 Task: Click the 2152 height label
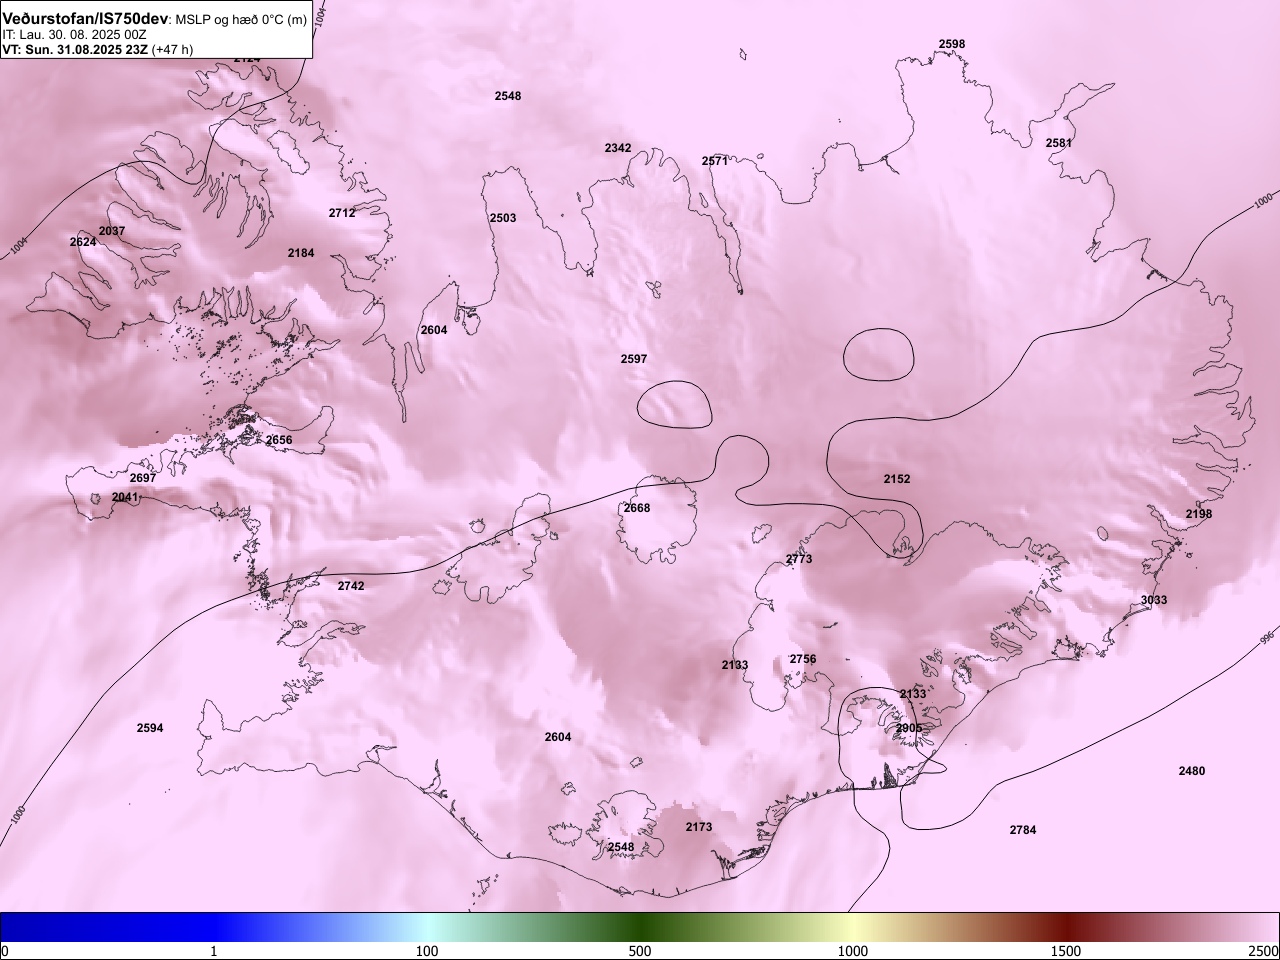tap(897, 479)
